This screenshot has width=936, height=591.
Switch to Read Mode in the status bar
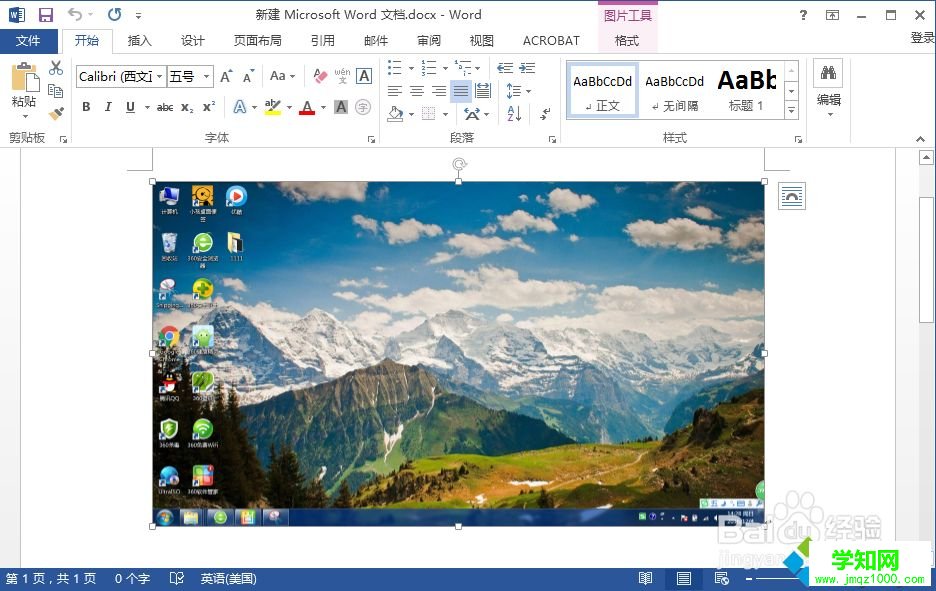pyautogui.click(x=645, y=578)
